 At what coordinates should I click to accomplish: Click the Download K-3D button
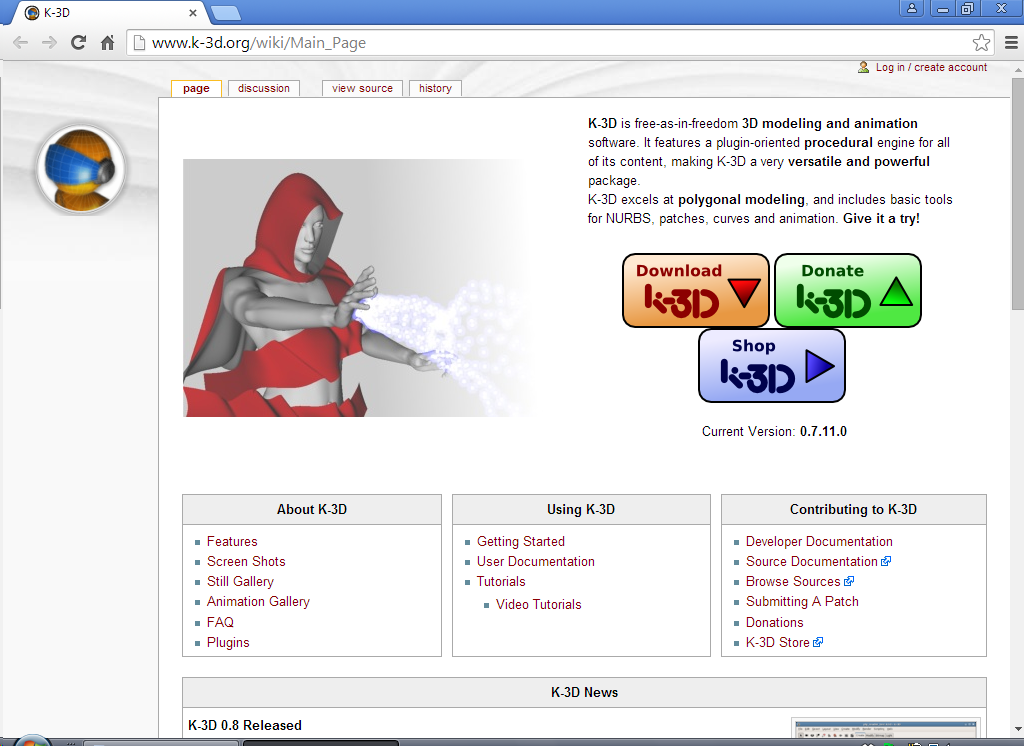pyautogui.click(x=696, y=291)
